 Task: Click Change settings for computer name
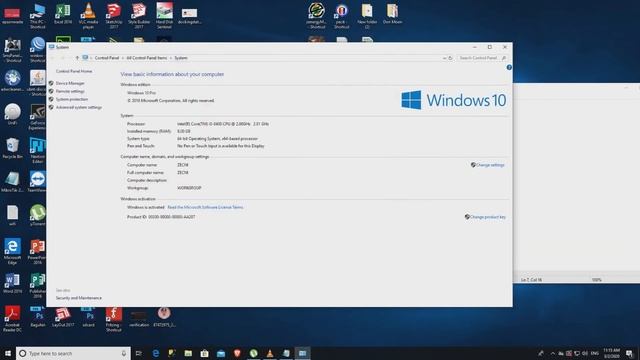[490, 165]
